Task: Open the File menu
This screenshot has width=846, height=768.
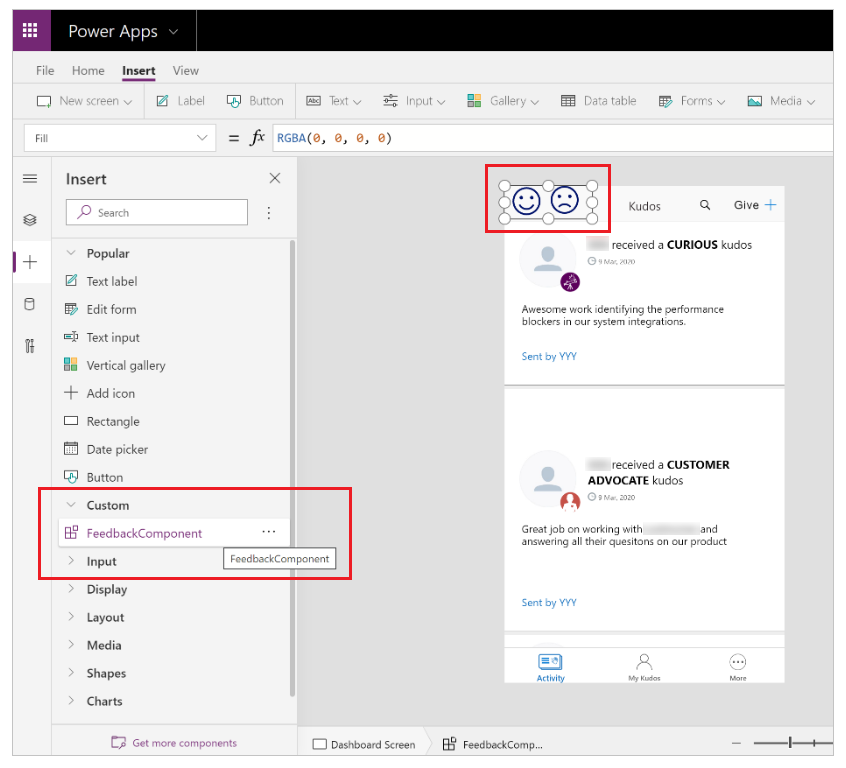Action: pos(44,70)
